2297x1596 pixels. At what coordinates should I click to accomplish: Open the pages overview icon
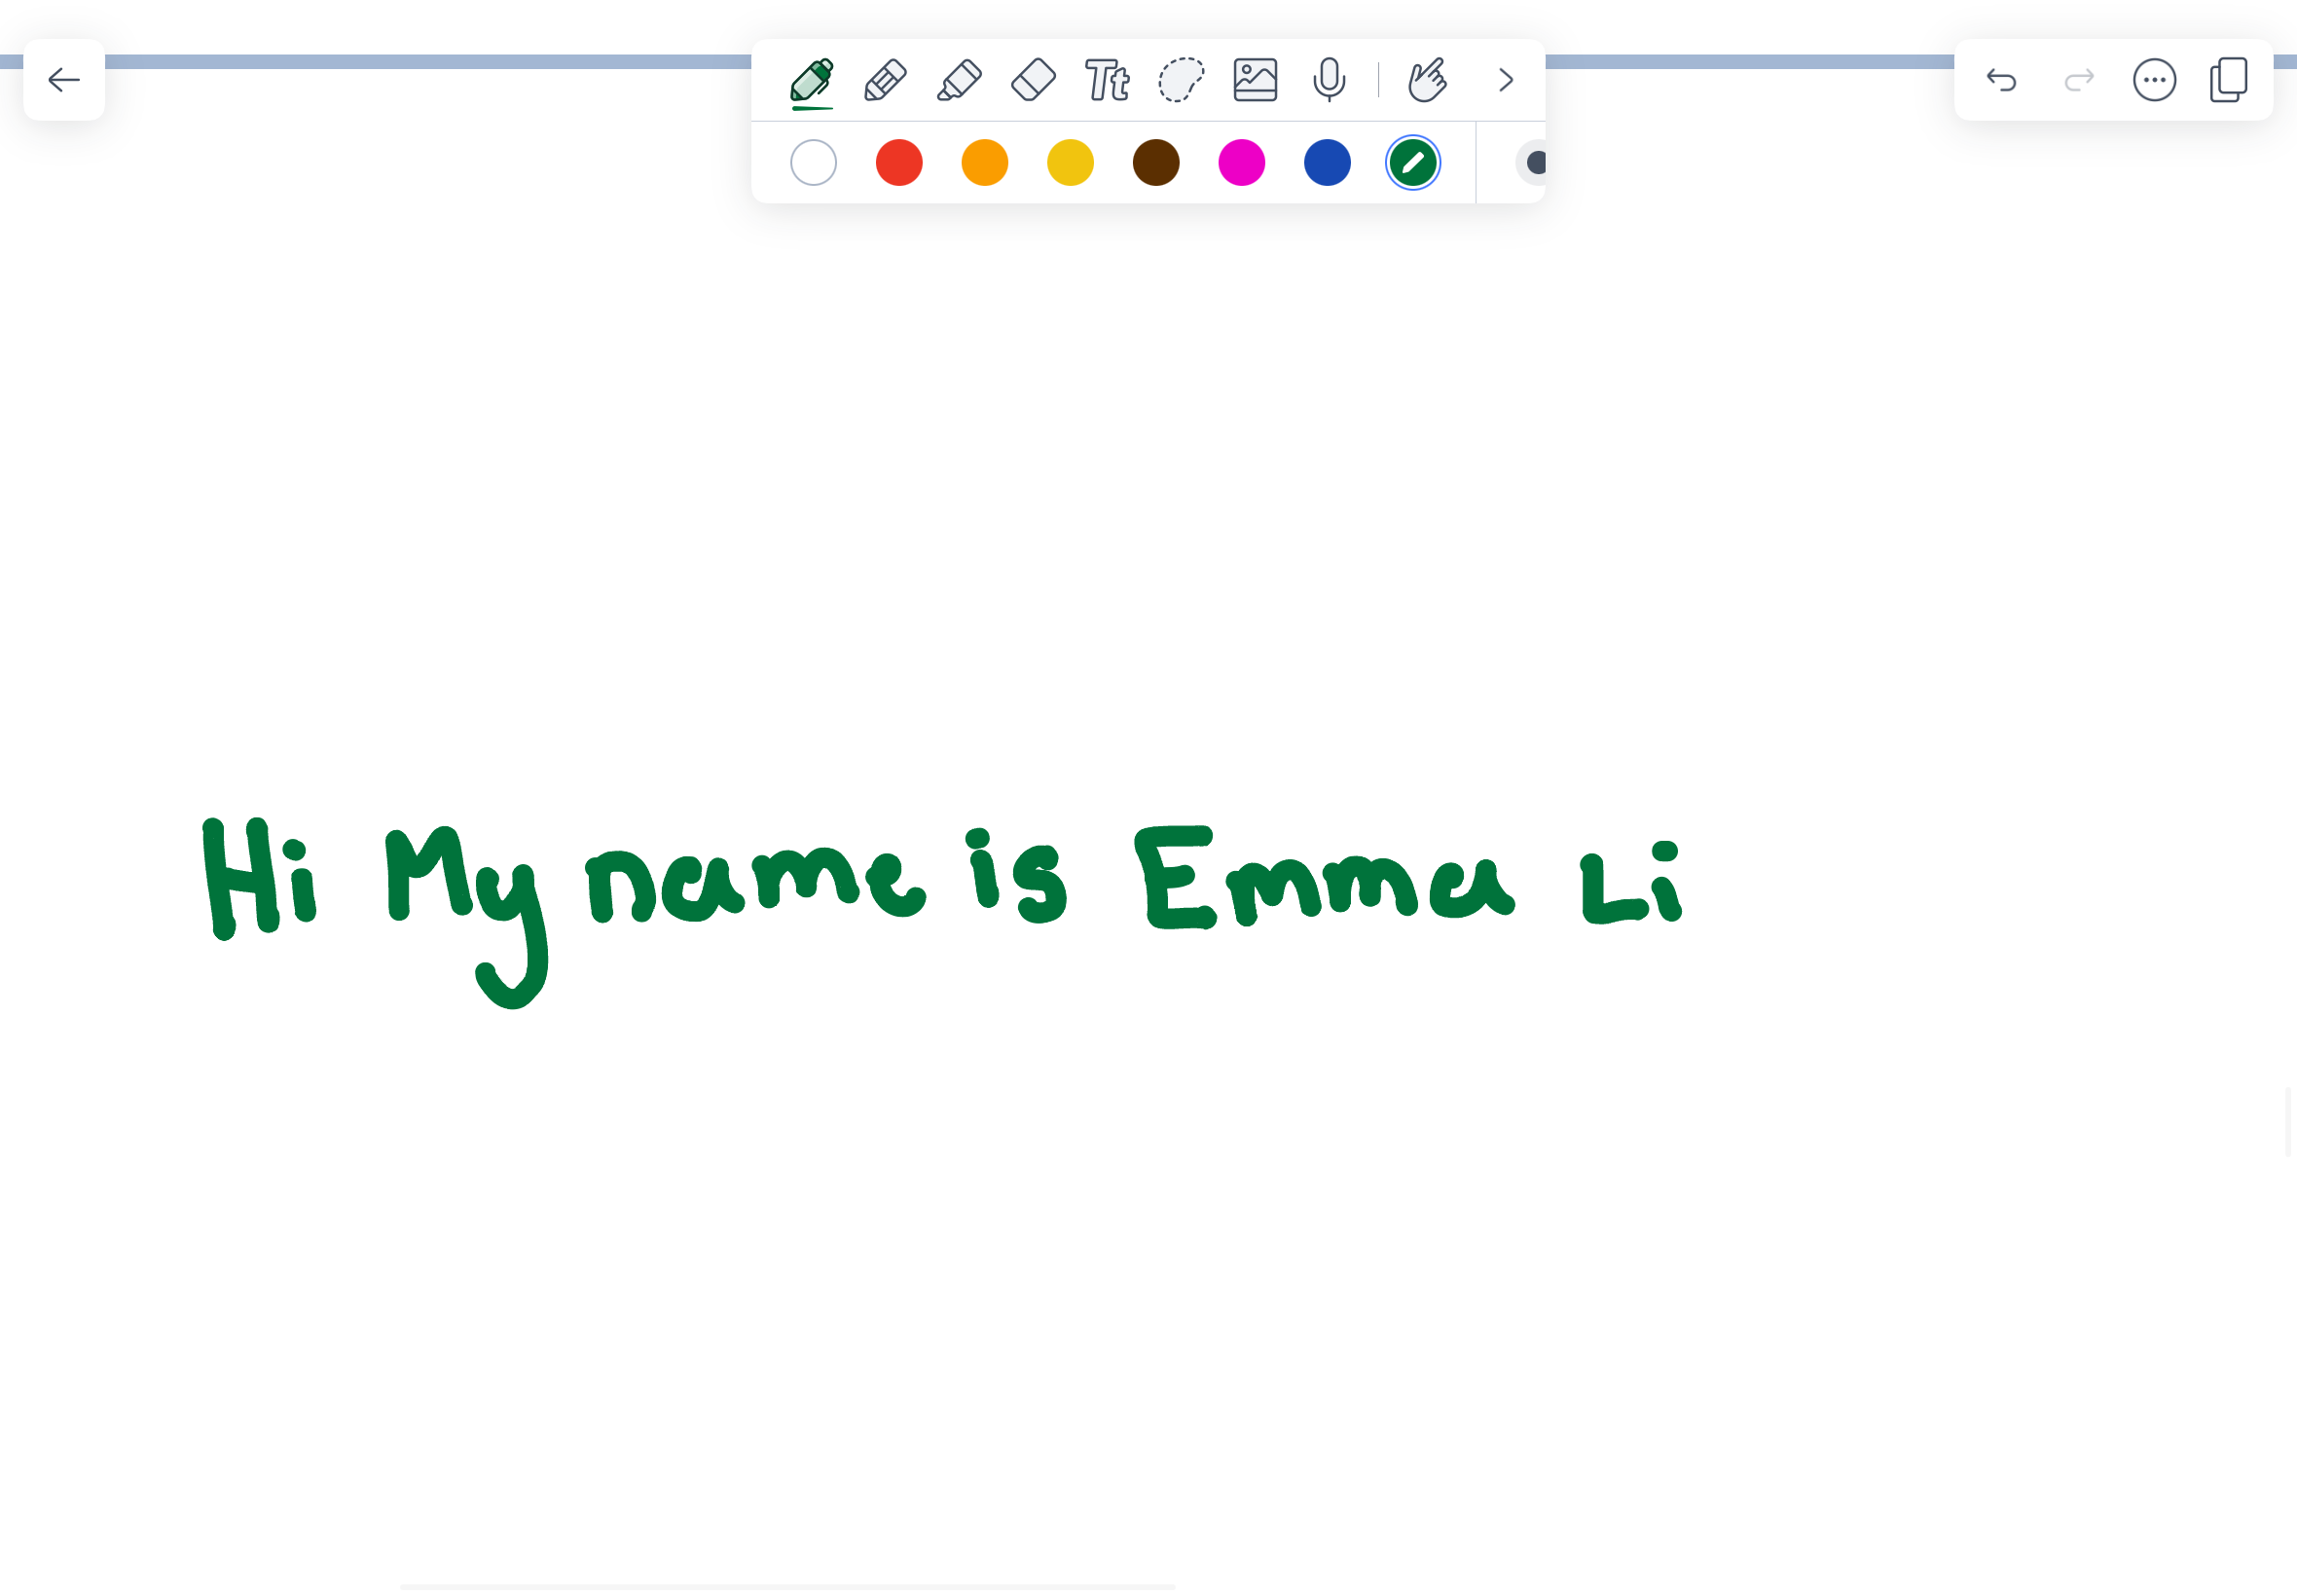pos(2229,80)
